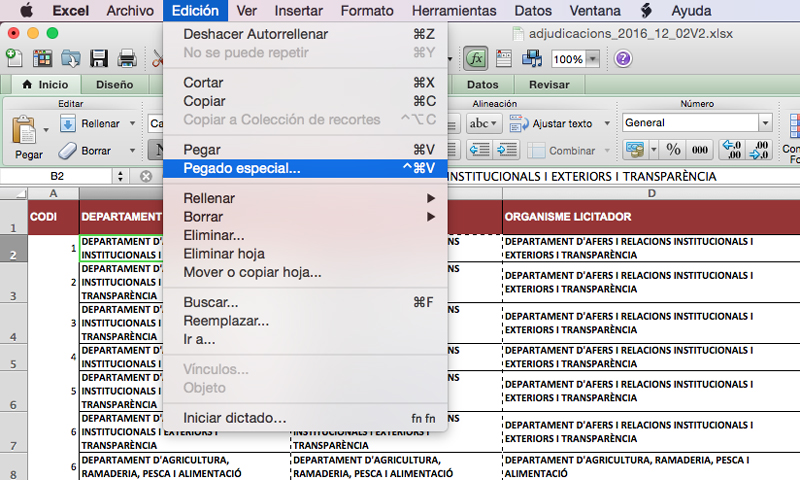Select Pegado especial... menu item

pyautogui.click(x=305, y=168)
